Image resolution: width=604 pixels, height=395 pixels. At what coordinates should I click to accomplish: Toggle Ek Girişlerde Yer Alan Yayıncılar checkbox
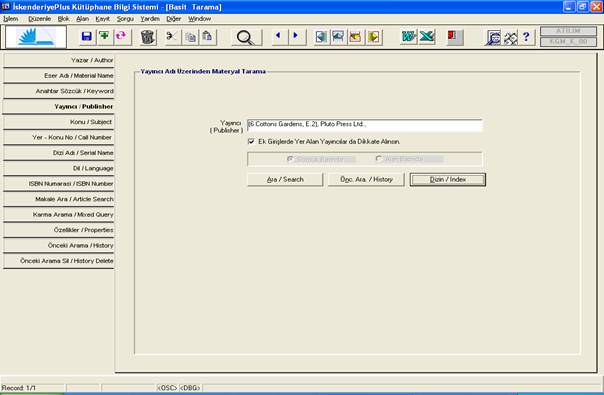pos(251,141)
